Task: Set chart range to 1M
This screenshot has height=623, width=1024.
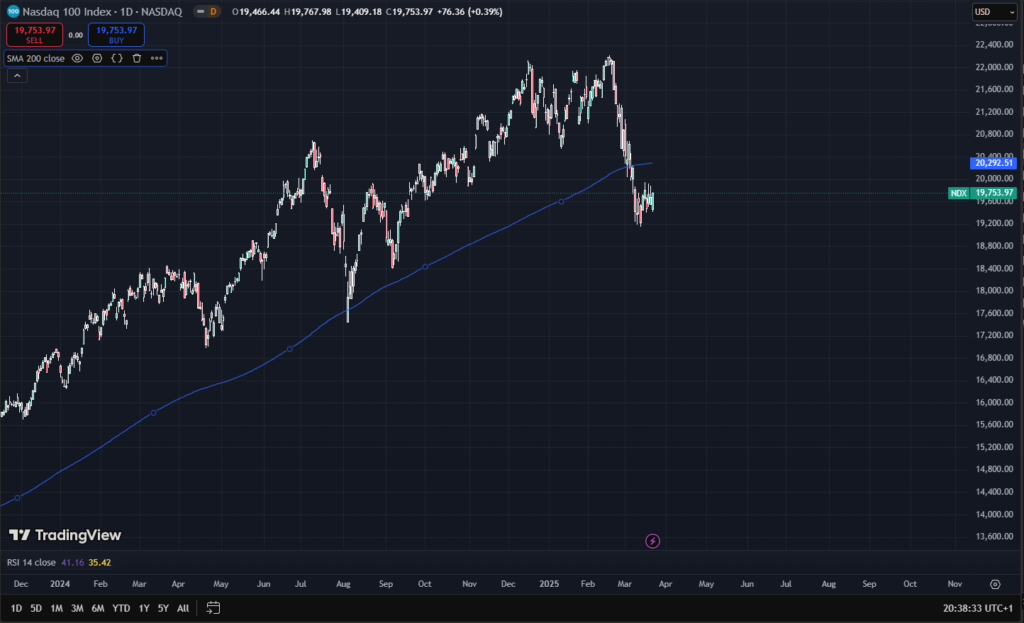Action: (57, 608)
